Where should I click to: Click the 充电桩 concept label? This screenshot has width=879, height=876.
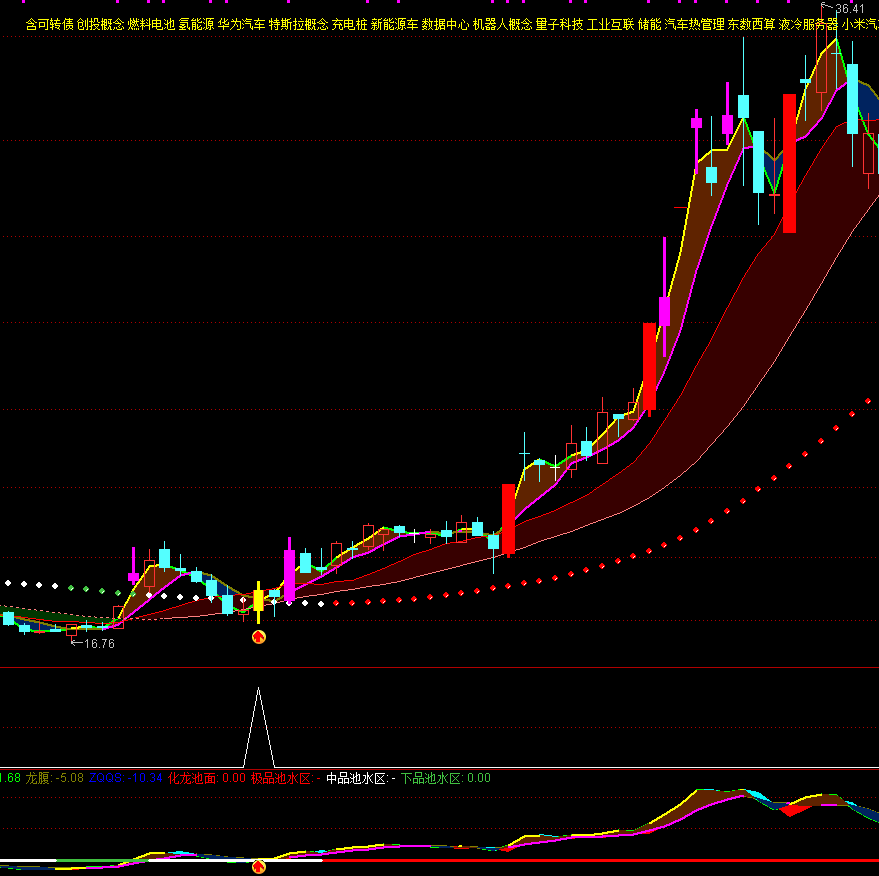349,24
